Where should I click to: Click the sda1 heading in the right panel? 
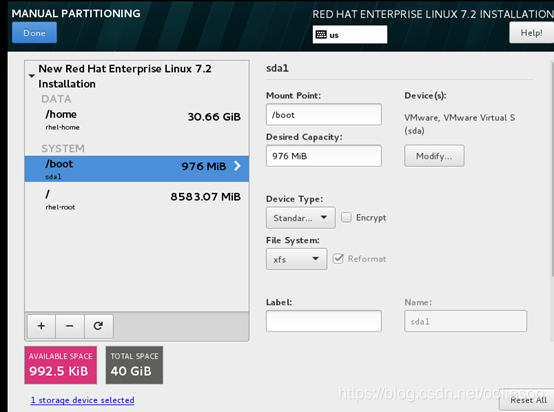coord(277,68)
